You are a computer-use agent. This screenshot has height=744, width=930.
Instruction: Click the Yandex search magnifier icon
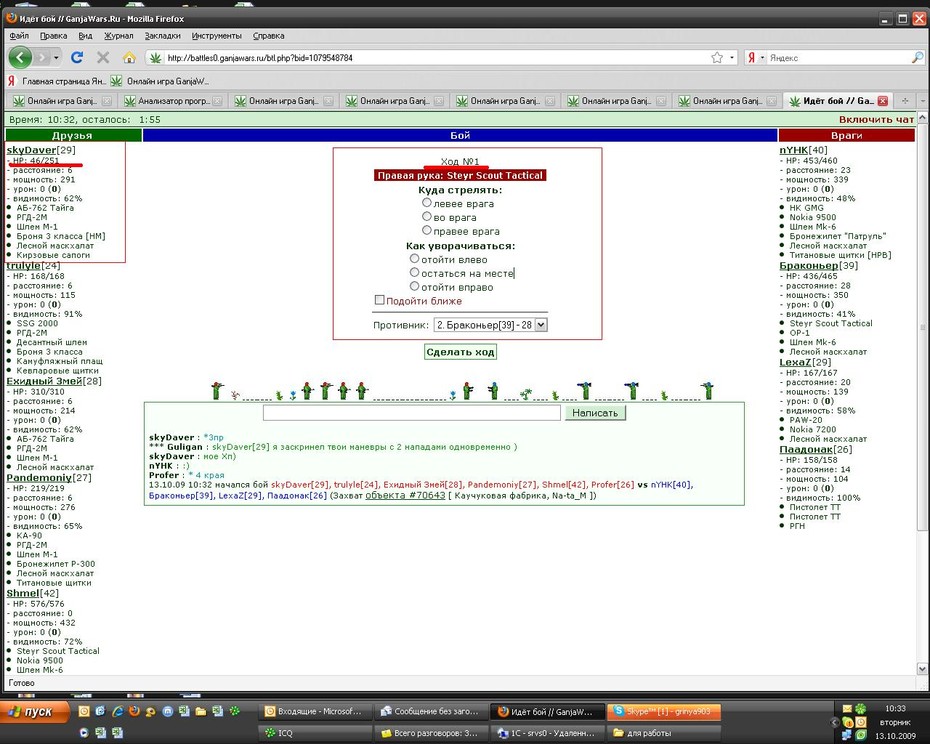click(x=917, y=58)
